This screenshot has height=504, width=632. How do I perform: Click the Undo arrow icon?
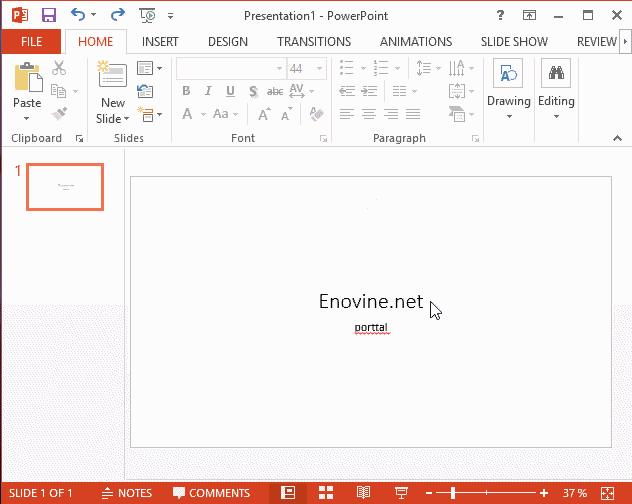coord(78,15)
